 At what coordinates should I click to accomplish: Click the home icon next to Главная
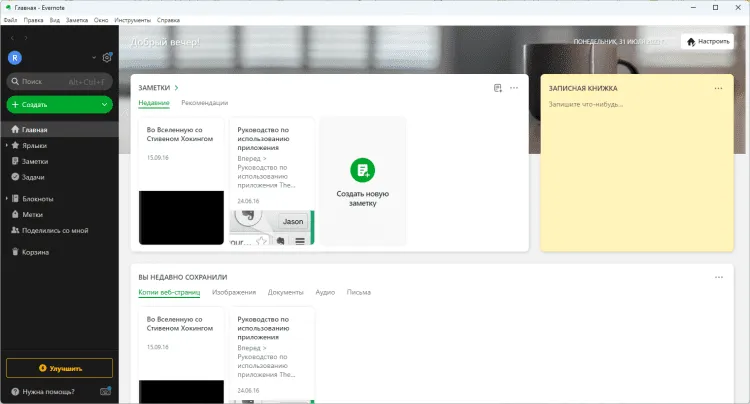(15, 130)
